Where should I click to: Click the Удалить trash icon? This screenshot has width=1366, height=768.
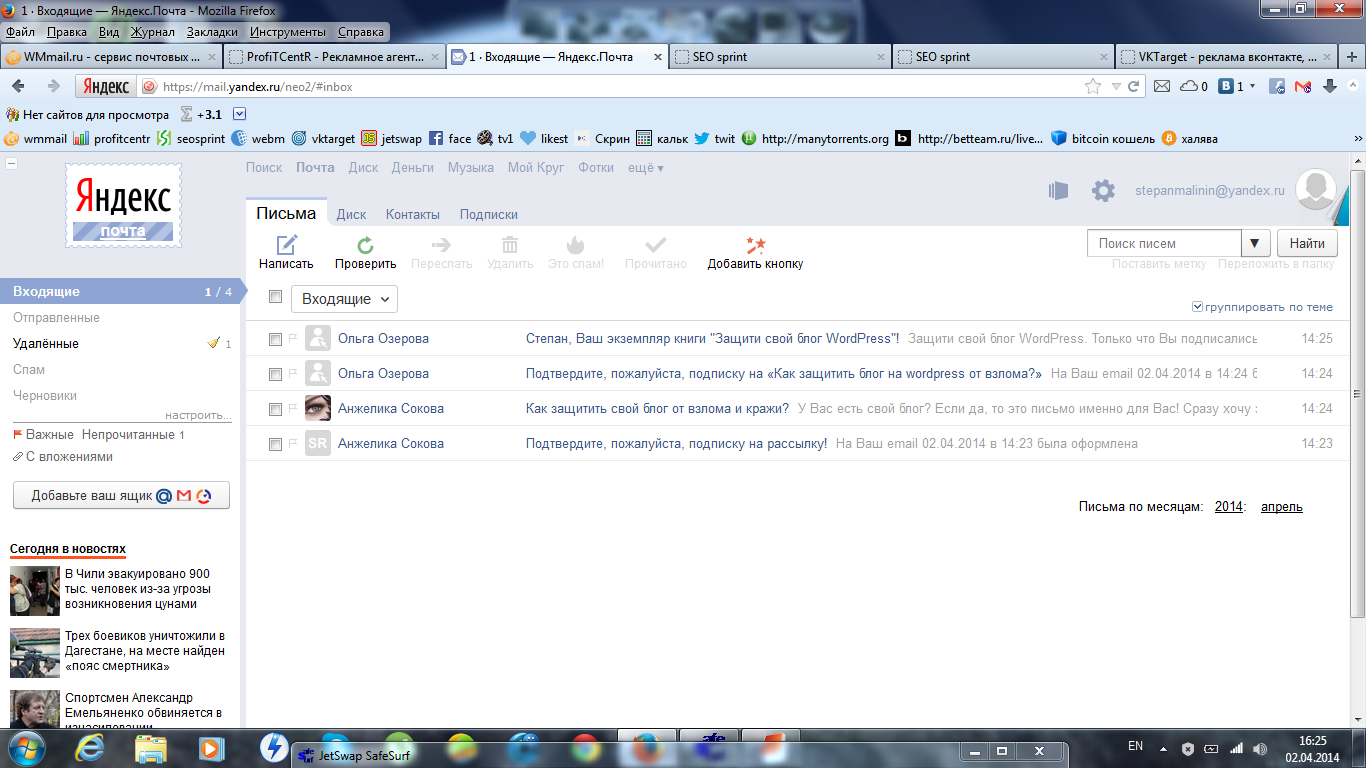[510, 245]
